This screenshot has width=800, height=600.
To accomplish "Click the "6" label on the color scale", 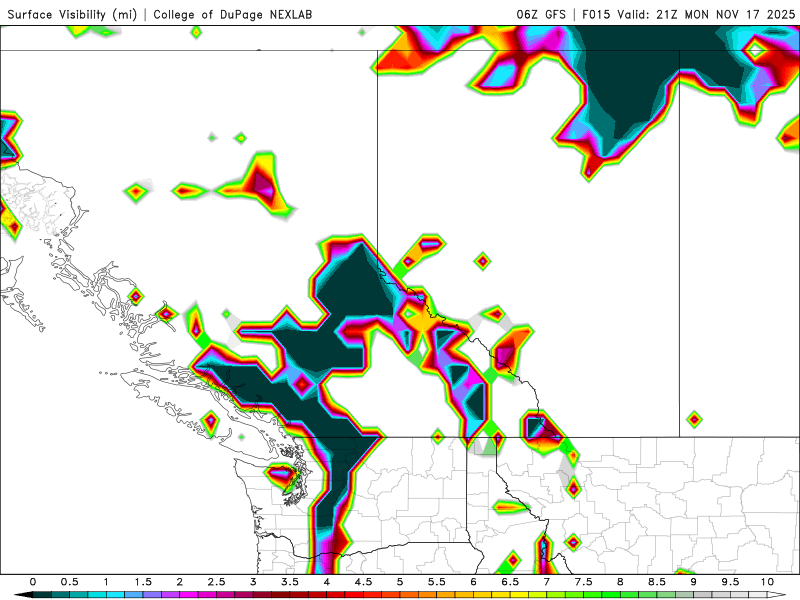I will [x=473, y=582].
